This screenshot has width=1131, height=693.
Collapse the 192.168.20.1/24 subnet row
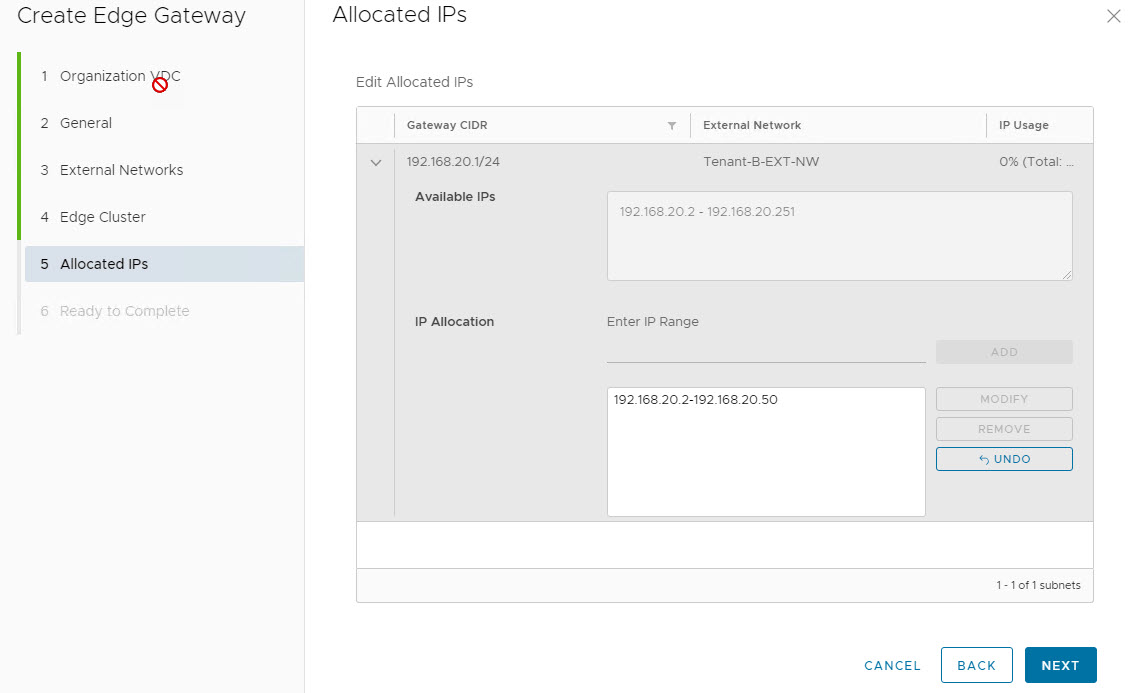(376, 163)
